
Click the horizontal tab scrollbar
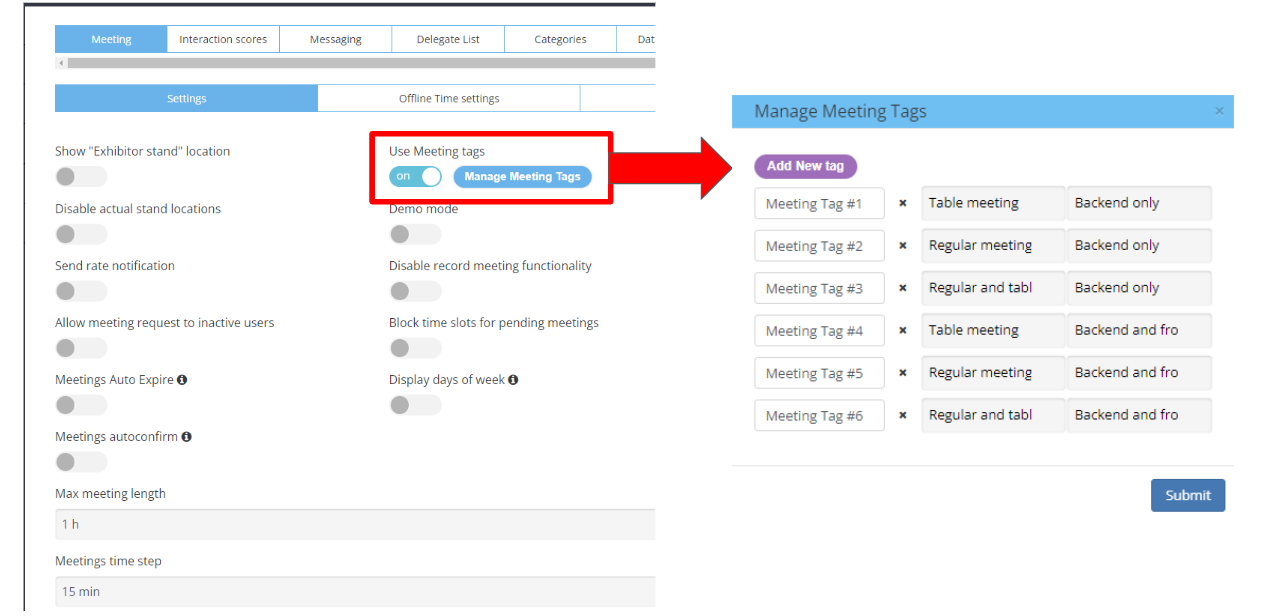point(360,63)
